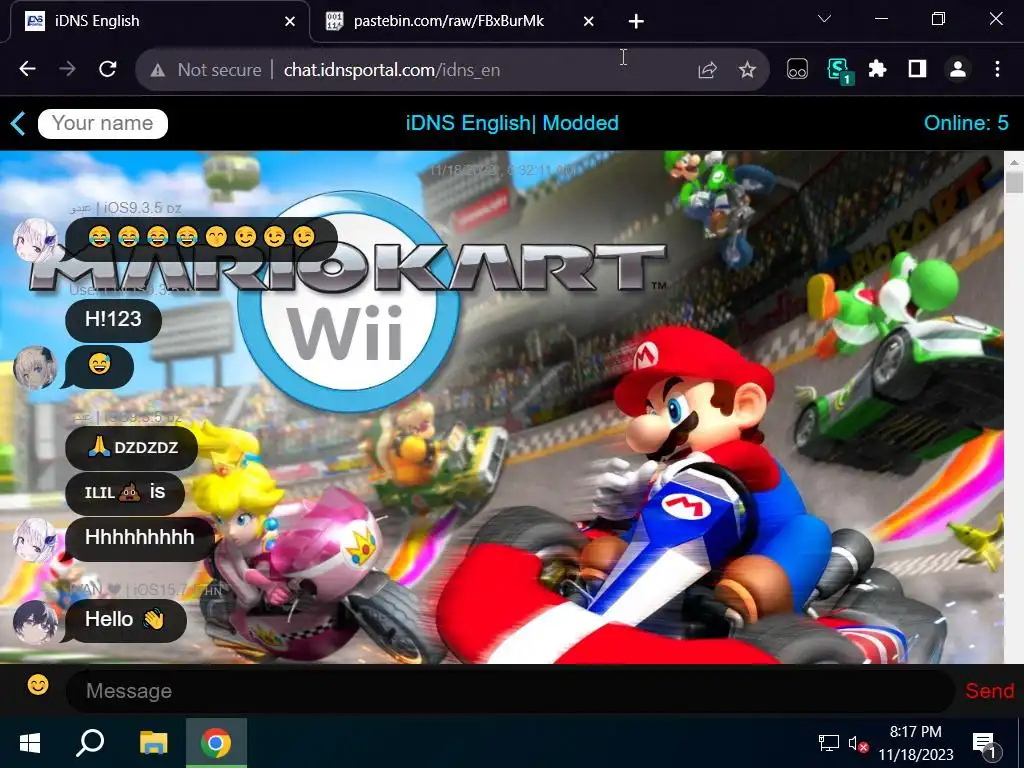
Task: Open emoji picker smiley icon
Action: point(38,685)
